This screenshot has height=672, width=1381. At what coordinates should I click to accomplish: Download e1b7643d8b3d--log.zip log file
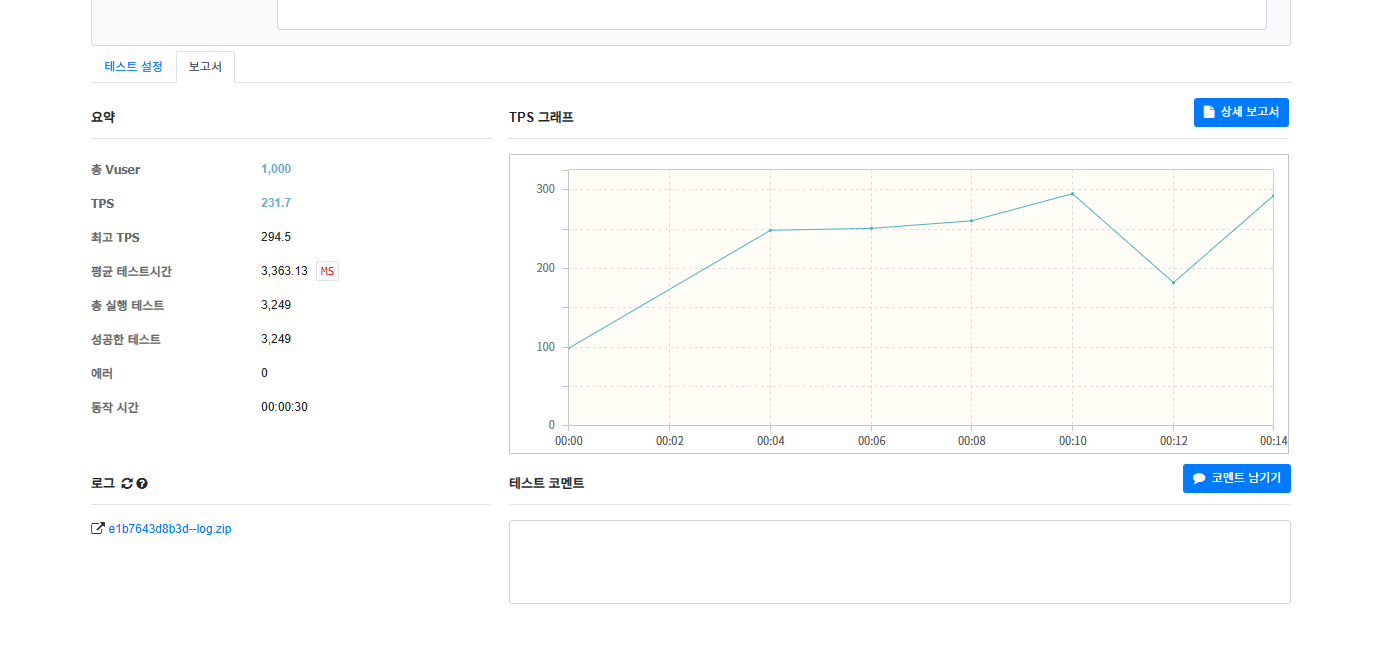coord(170,529)
